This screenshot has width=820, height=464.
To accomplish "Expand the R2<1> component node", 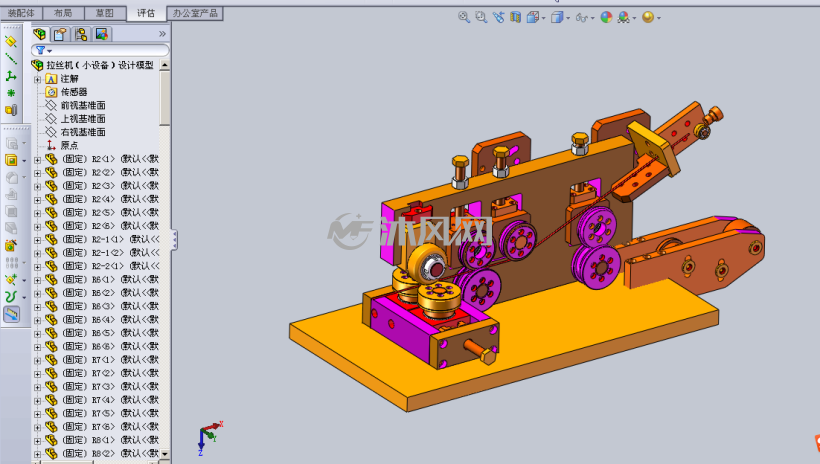I will 38,159.
